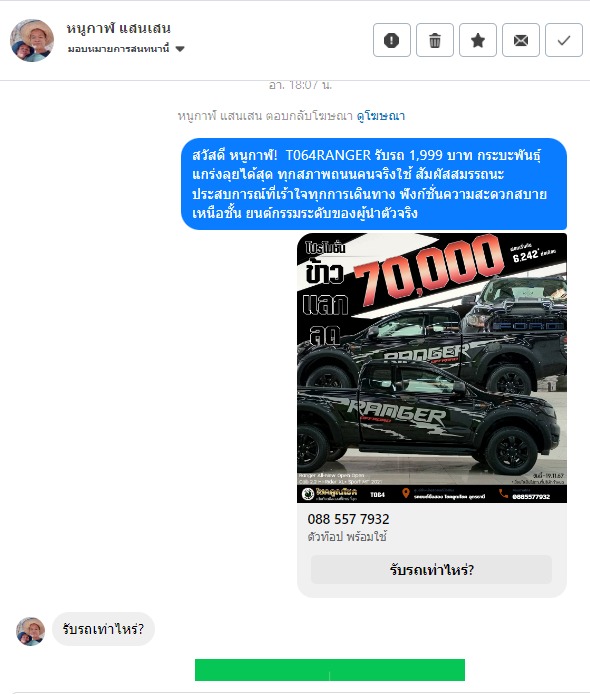Click contact name หนูกาฬ แสนเสน in header

tap(119, 28)
